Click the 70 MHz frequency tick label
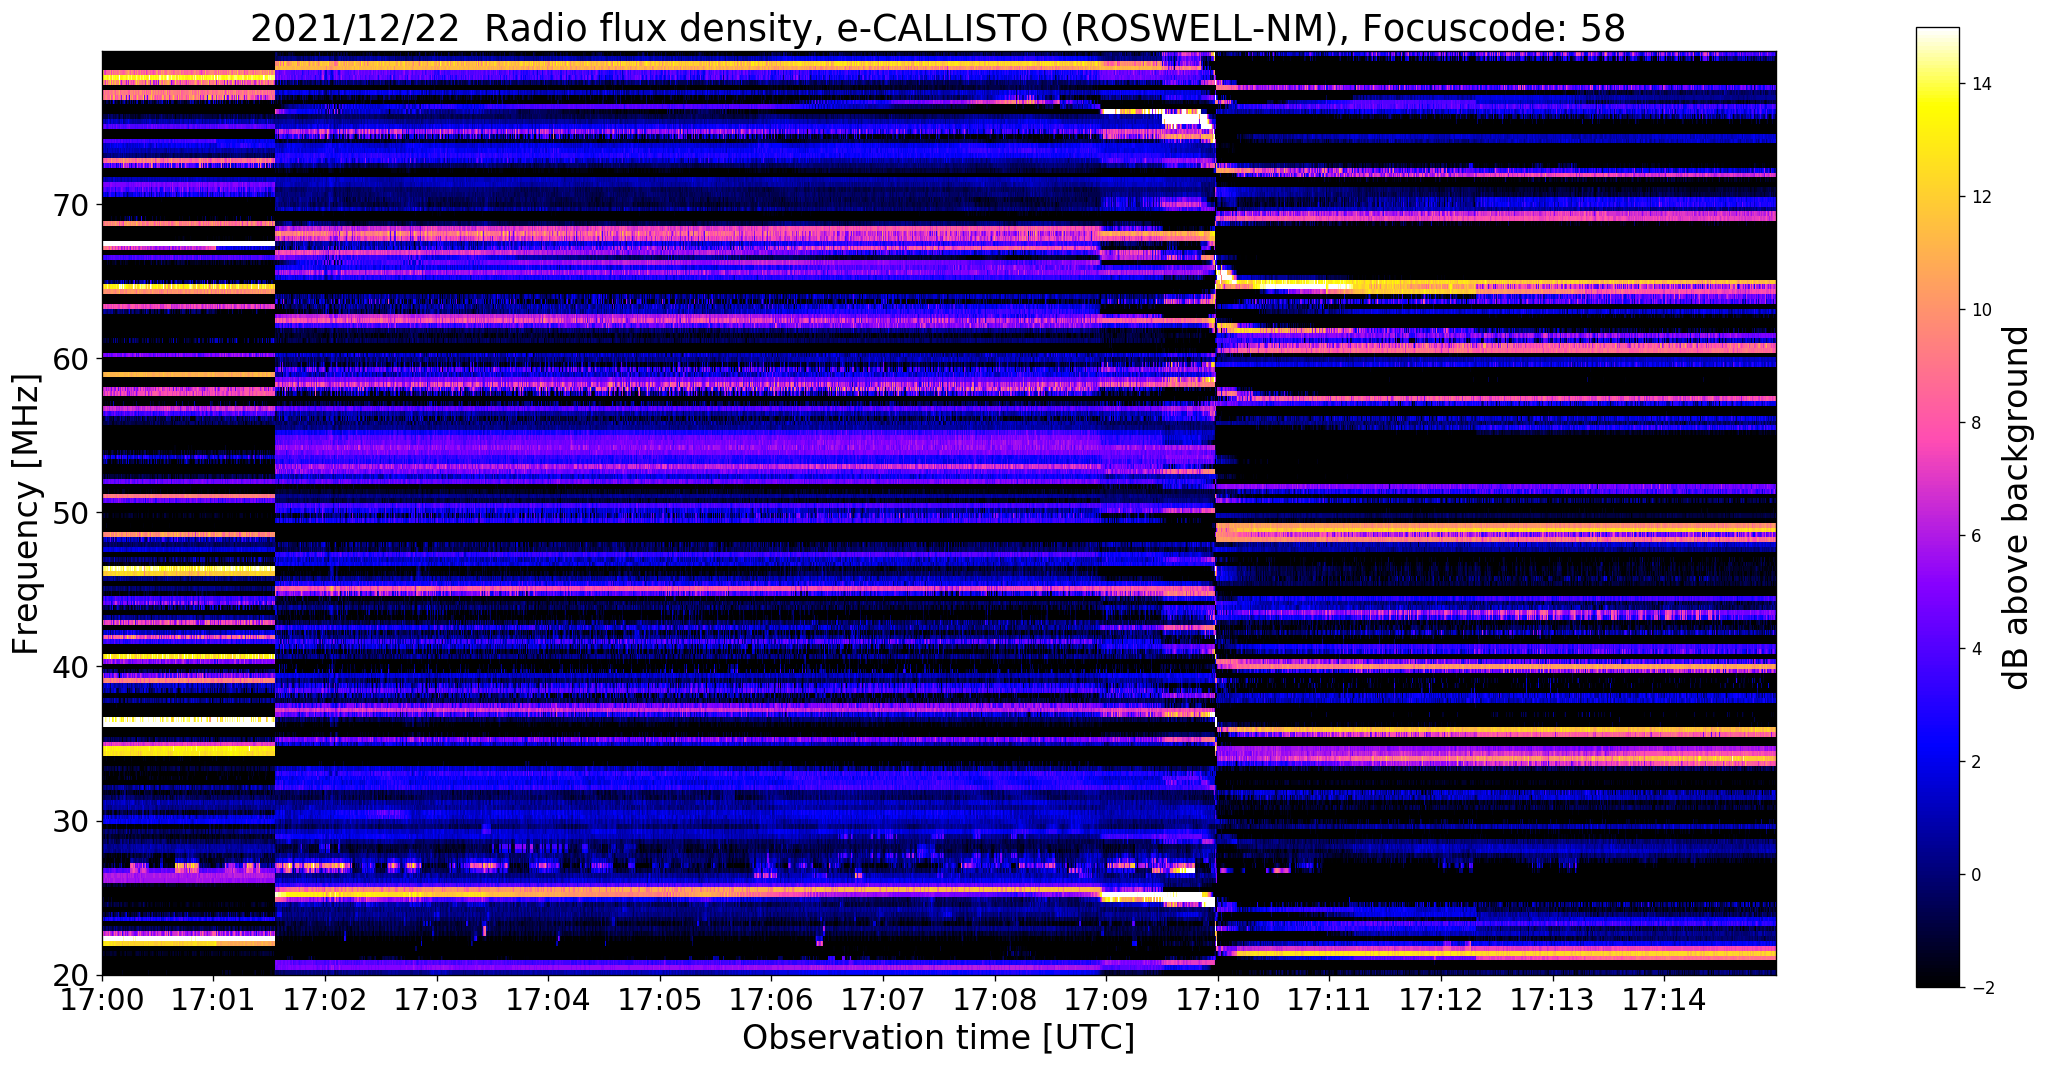Screen dimensions: 2047x1067 click(72, 205)
